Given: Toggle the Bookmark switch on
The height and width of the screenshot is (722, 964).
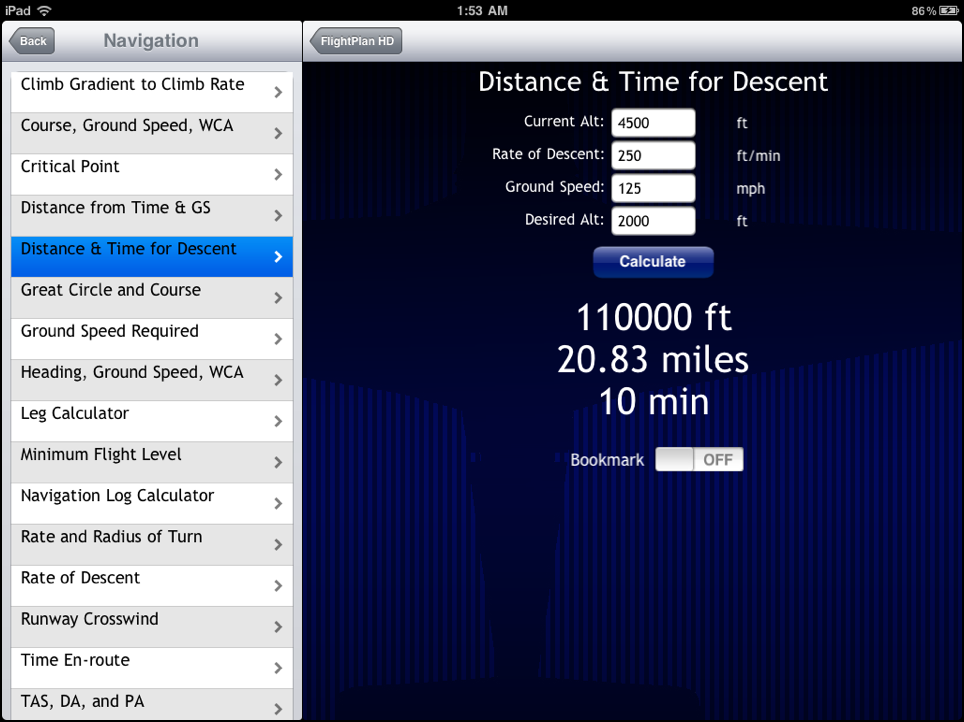Looking at the screenshot, I should tap(699, 460).
